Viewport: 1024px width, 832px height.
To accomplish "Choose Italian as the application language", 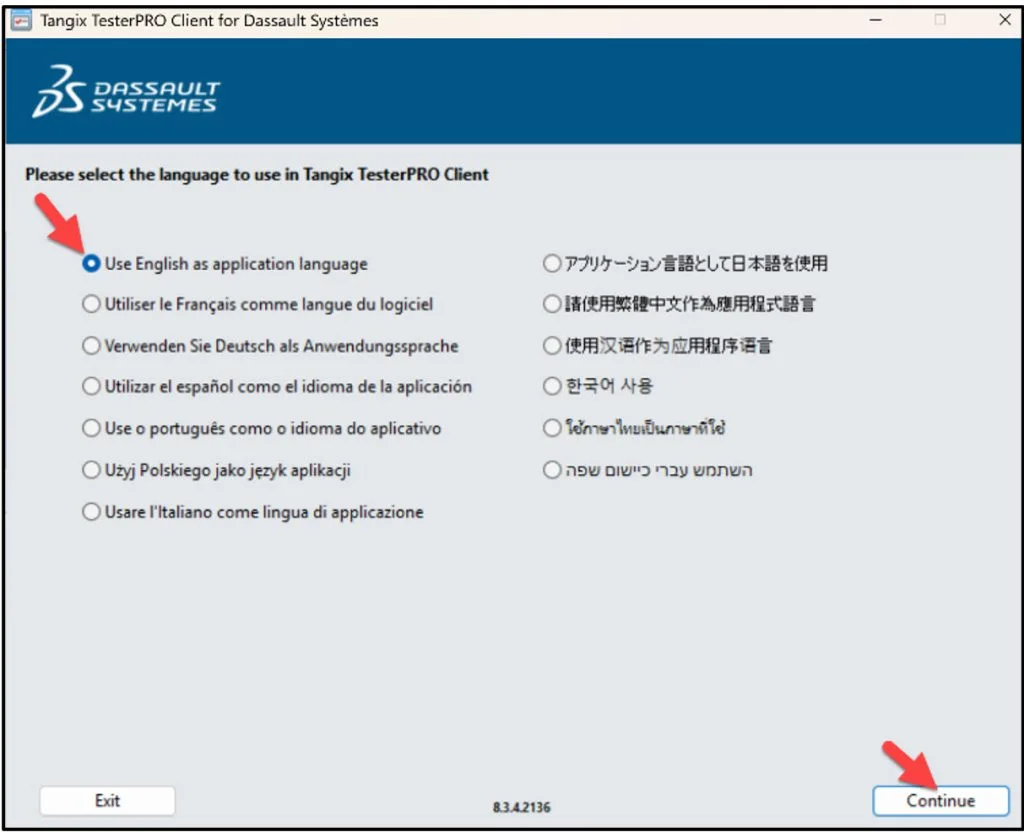I will pos(91,512).
